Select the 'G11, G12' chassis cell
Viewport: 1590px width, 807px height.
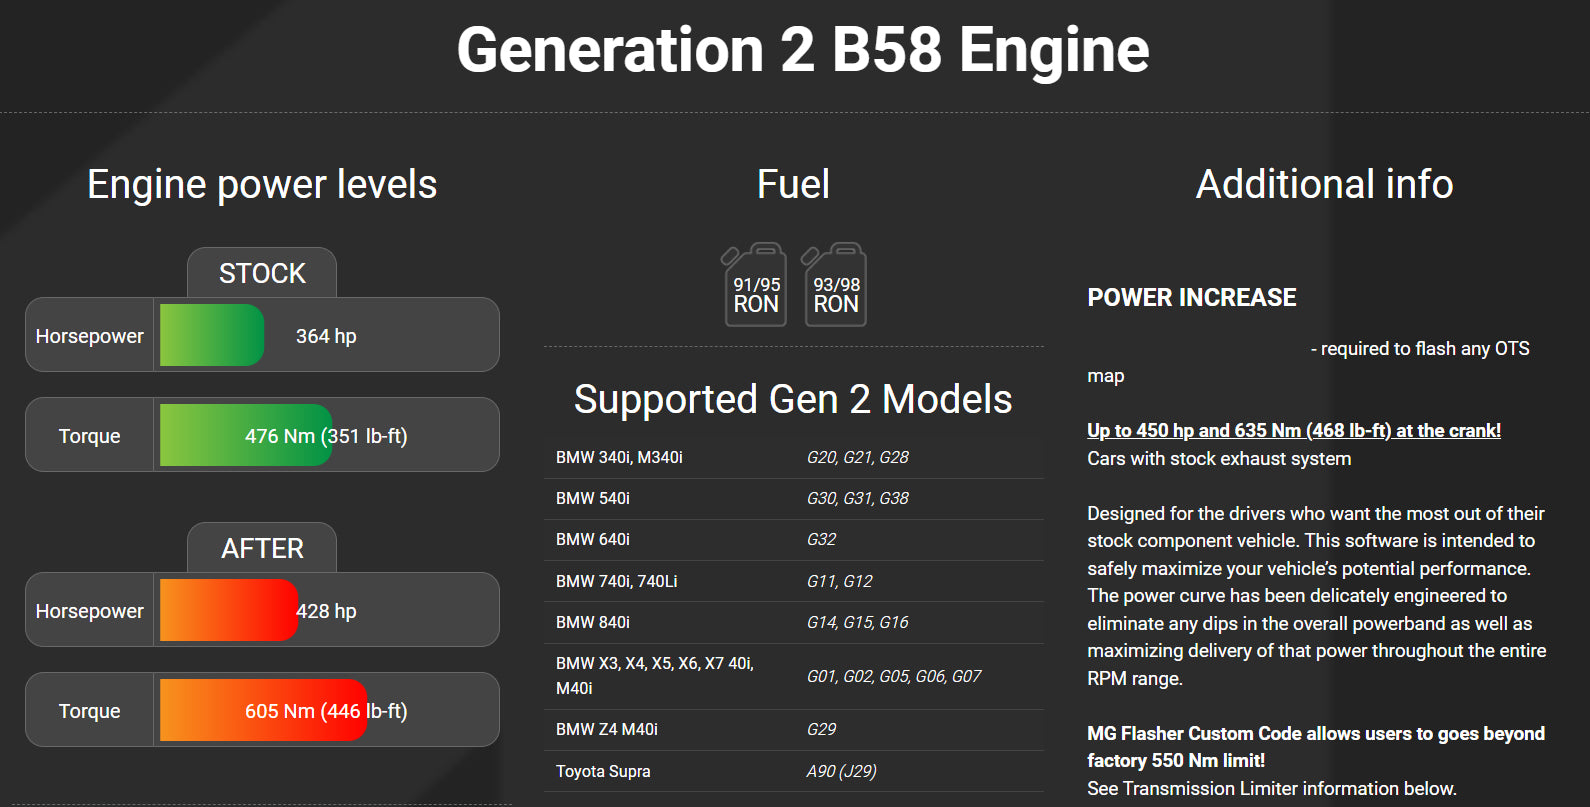click(x=840, y=581)
